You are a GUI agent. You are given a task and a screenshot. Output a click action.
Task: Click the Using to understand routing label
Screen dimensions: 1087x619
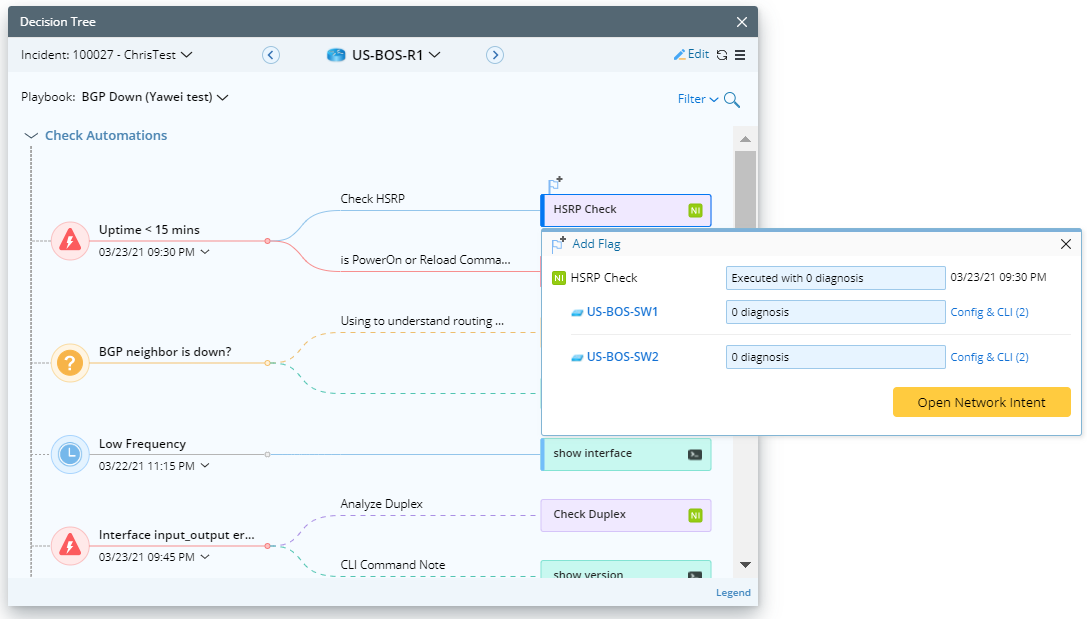tap(421, 321)
